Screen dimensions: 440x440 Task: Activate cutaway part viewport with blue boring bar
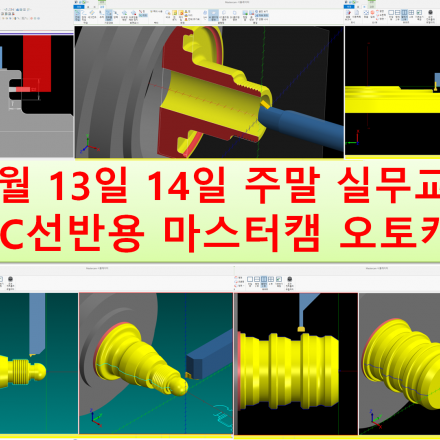[209, 92]
